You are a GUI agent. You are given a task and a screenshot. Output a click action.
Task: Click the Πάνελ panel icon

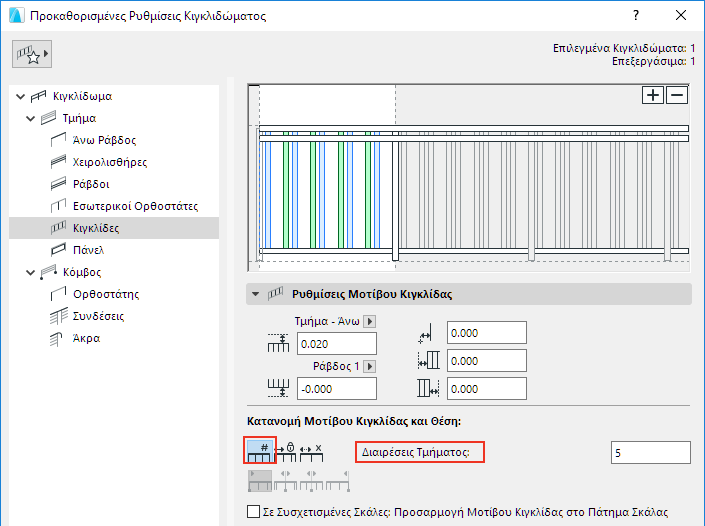pyautogui.click(x=58, y=250)
